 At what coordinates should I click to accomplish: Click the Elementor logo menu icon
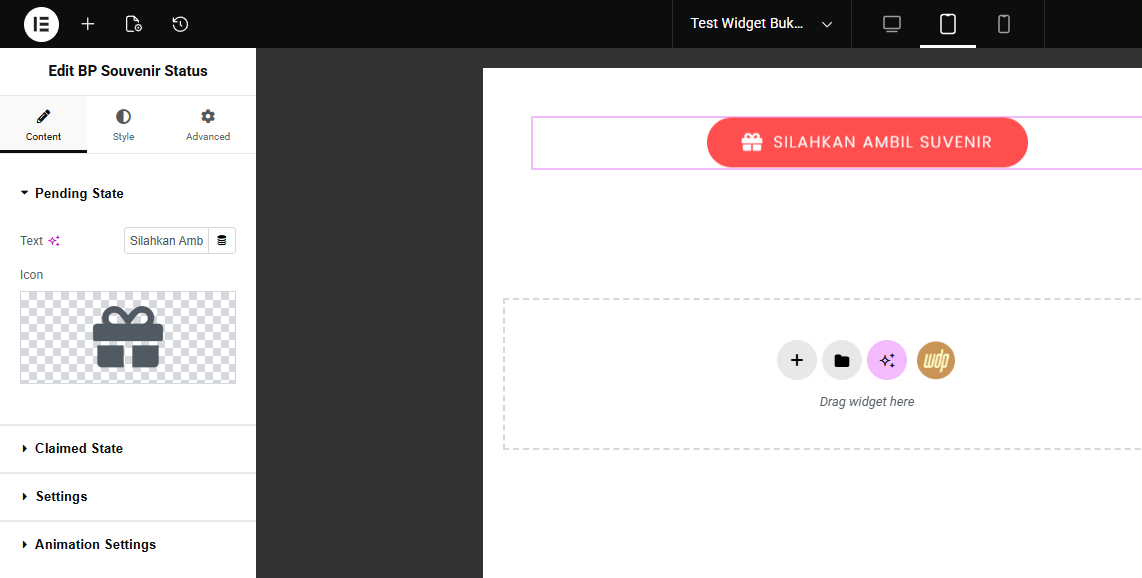click(41, 24)
